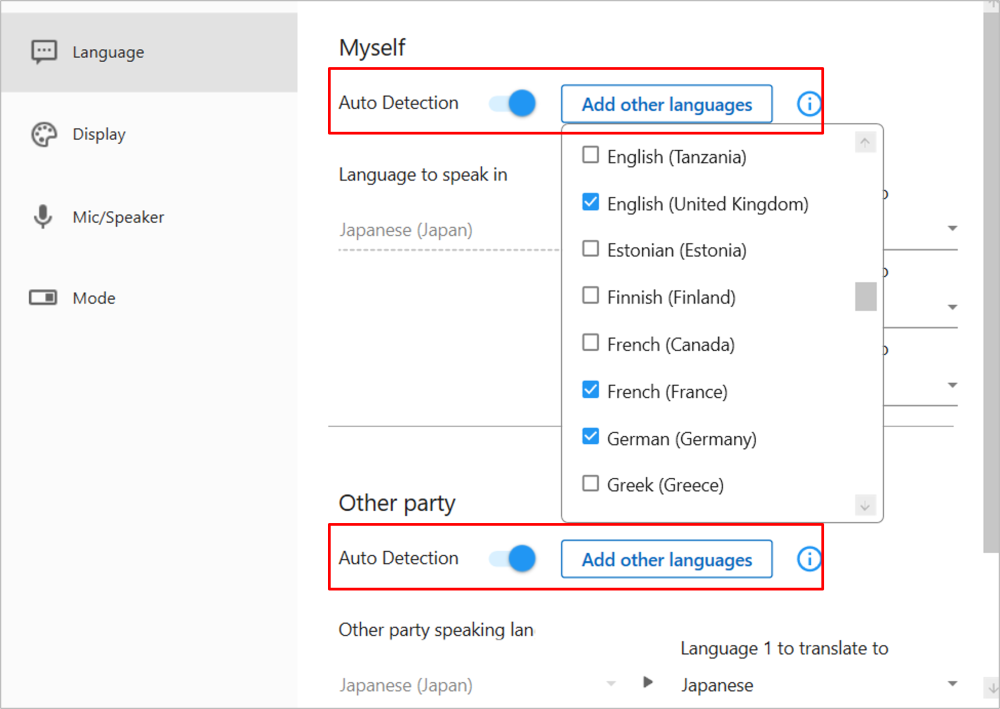Open the Display settings section

(x=149, y=135)
